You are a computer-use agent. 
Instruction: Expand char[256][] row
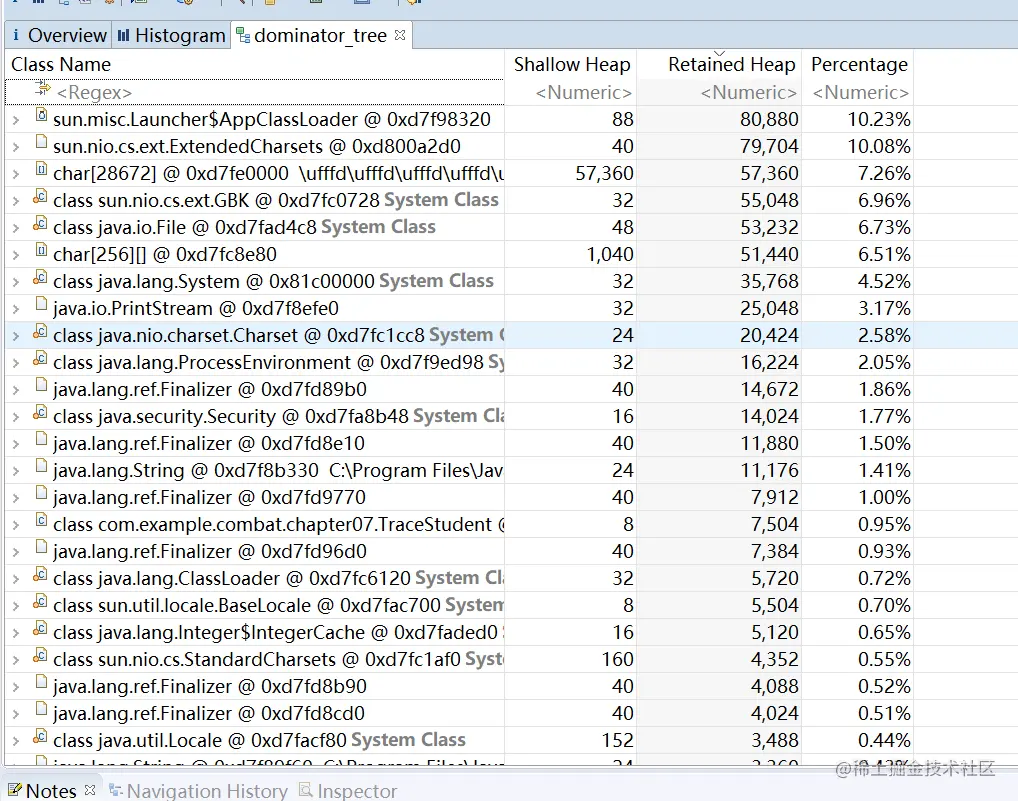pyautogui.click(x=16, y=254)
